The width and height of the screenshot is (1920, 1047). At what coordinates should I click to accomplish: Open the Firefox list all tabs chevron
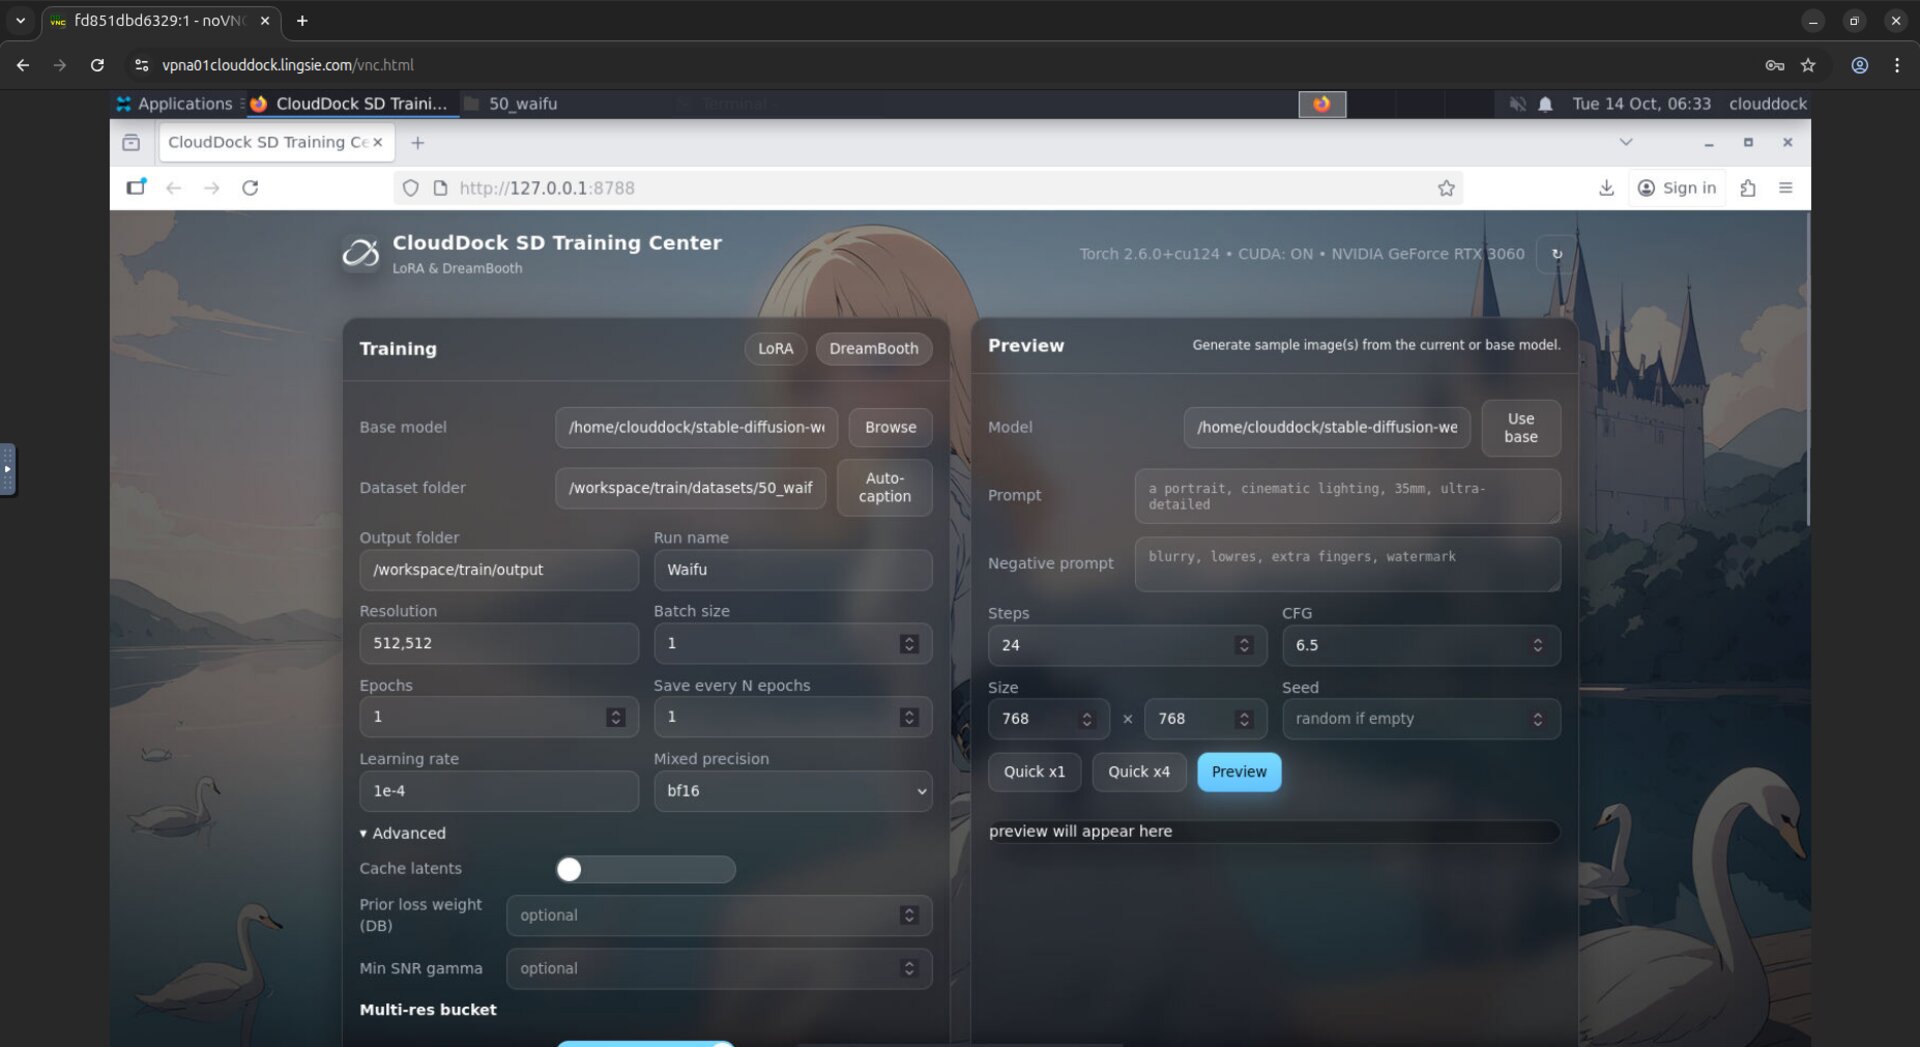[x=1625, y=142]
